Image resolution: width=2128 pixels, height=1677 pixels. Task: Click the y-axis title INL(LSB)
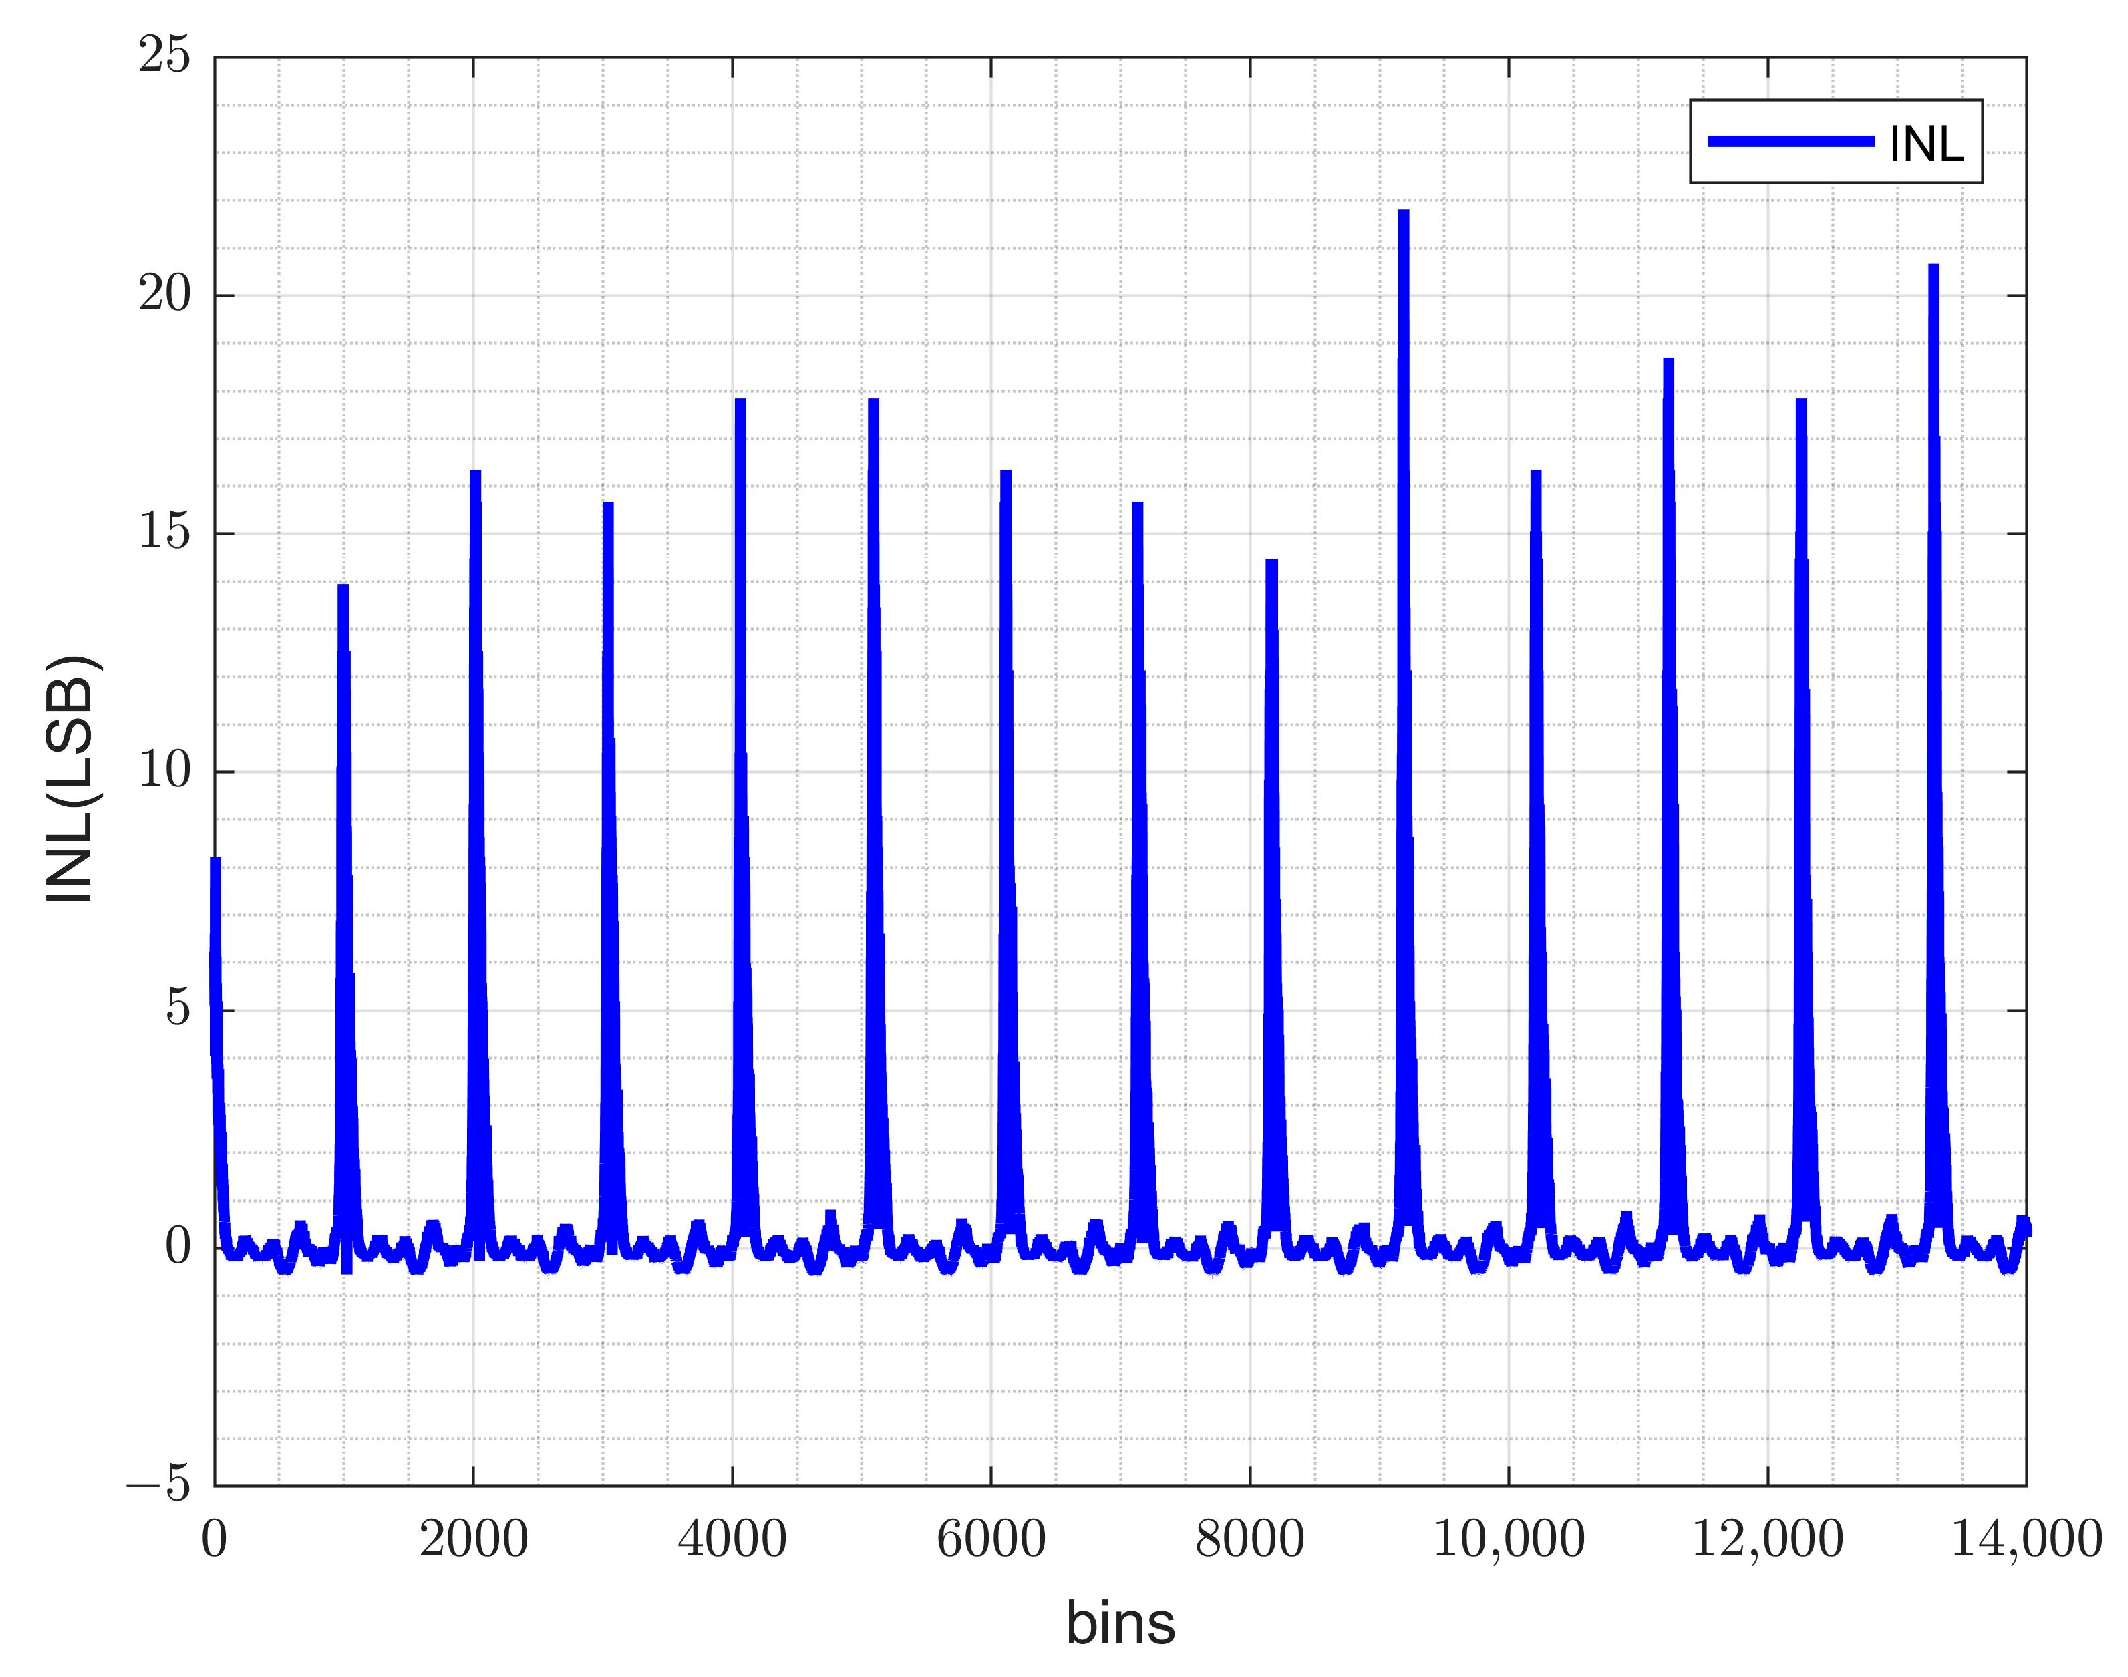point(70,779)
